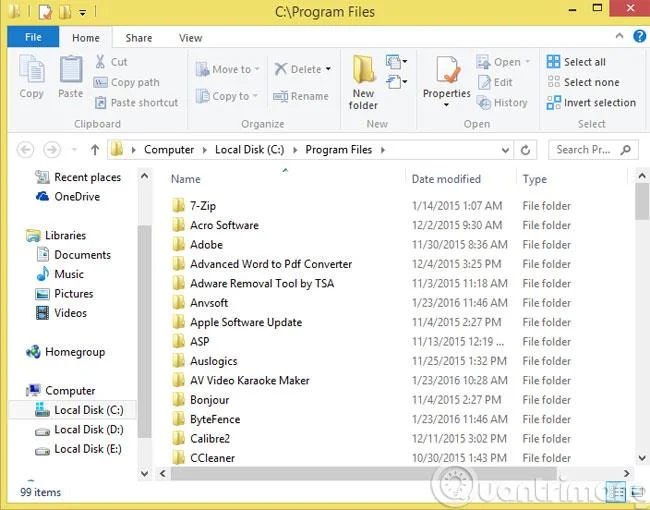Open History for the selected item

click(502, 102)
